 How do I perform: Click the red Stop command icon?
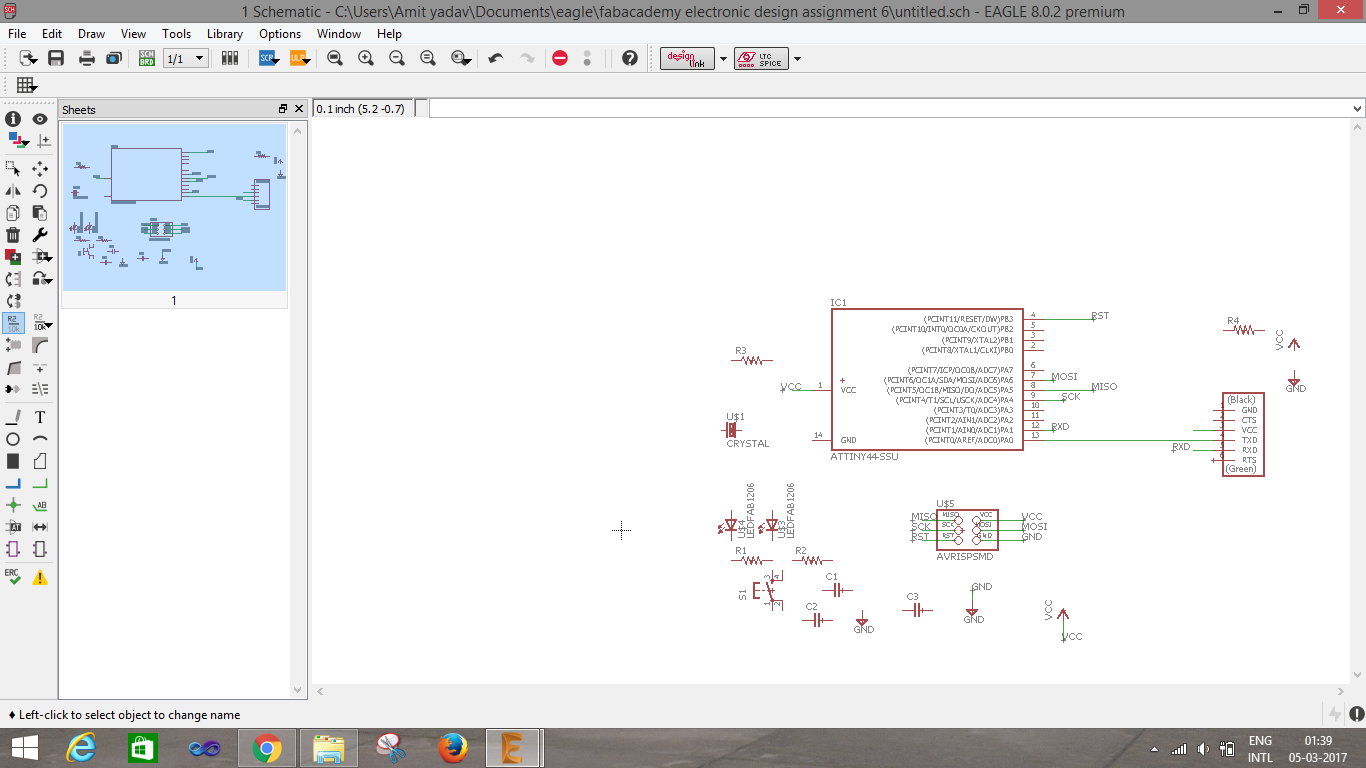pos(560,58)
